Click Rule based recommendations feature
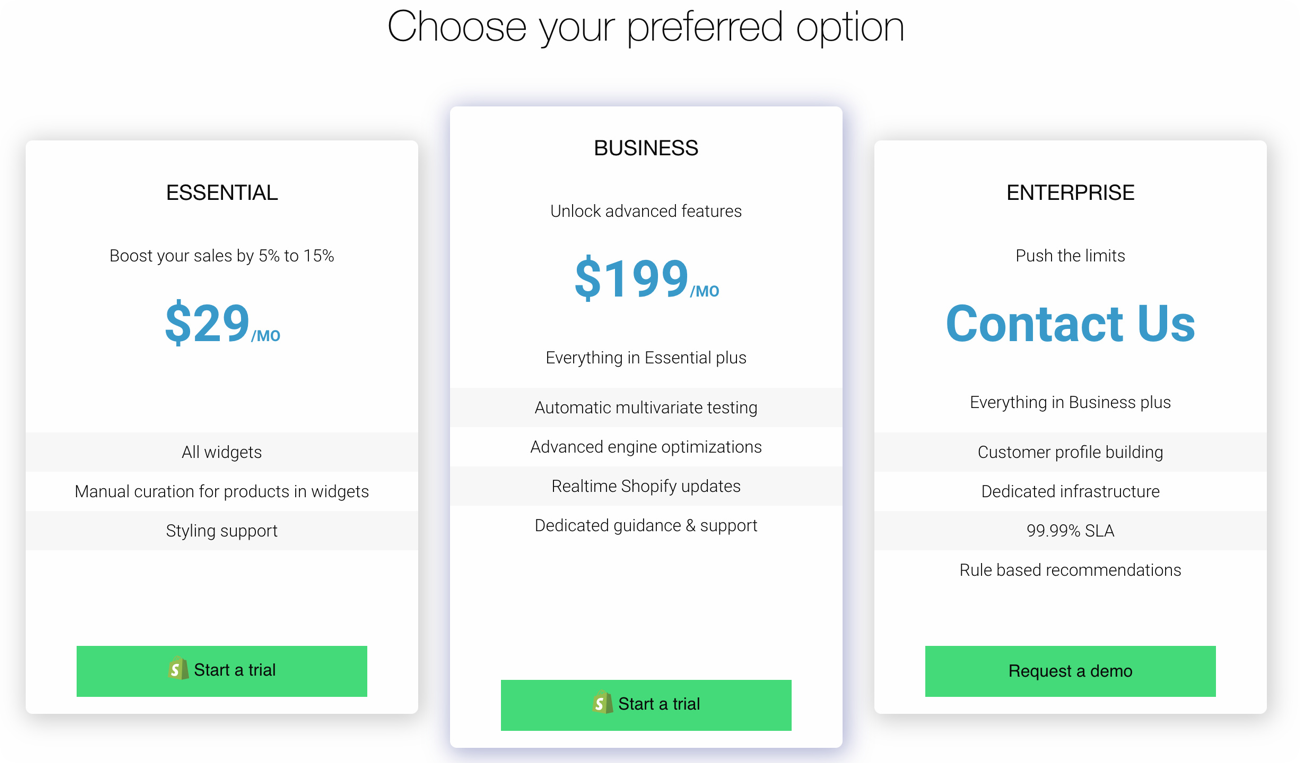The width and height of the screenshot is (1300, 763). pos(1070,570)
